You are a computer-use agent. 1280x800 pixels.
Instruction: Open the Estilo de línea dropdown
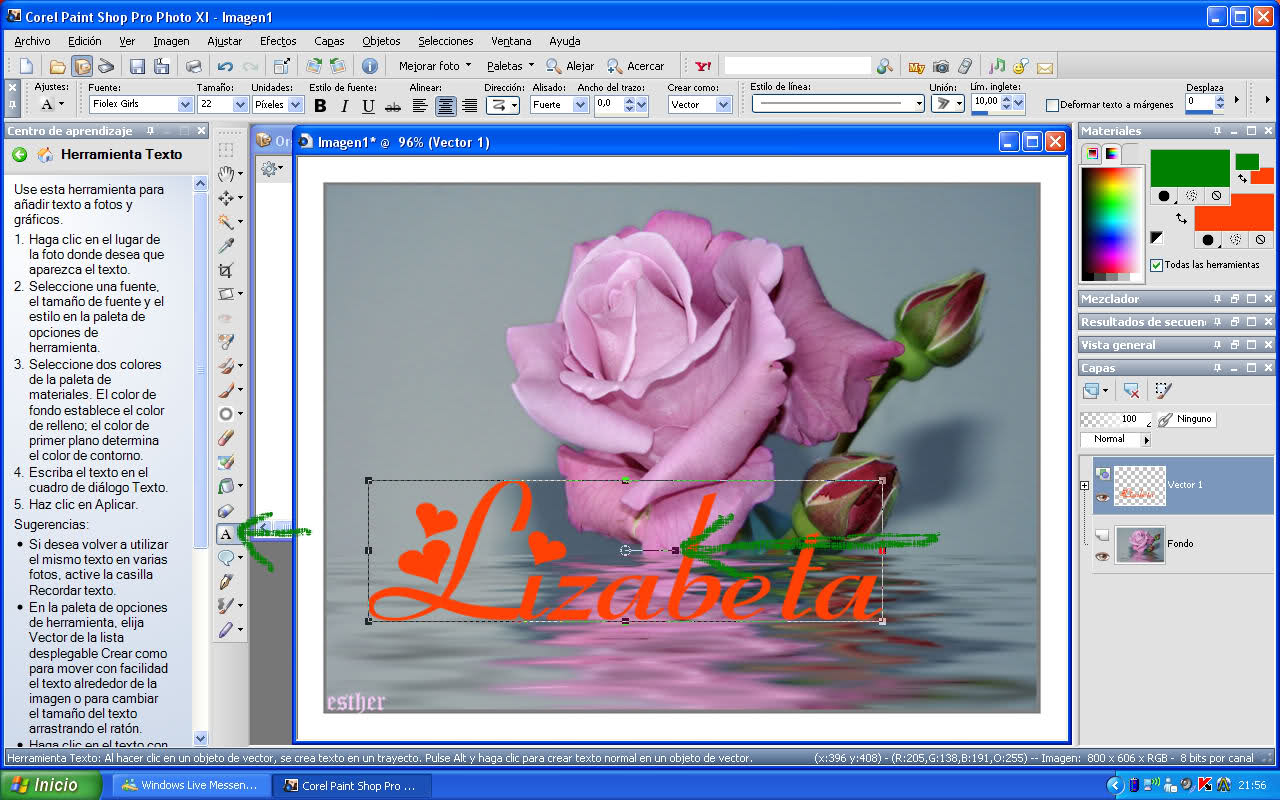tap(838, 103)
